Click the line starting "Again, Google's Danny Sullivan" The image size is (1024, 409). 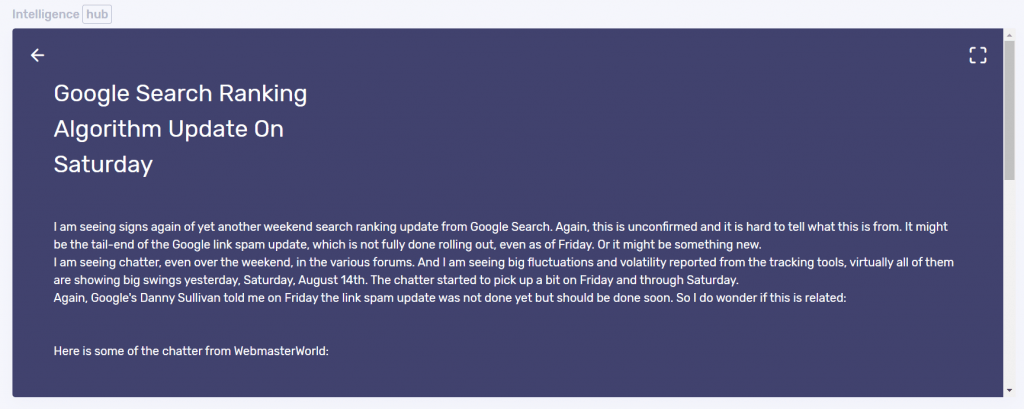pyautogui.click(x=450, y=297)
